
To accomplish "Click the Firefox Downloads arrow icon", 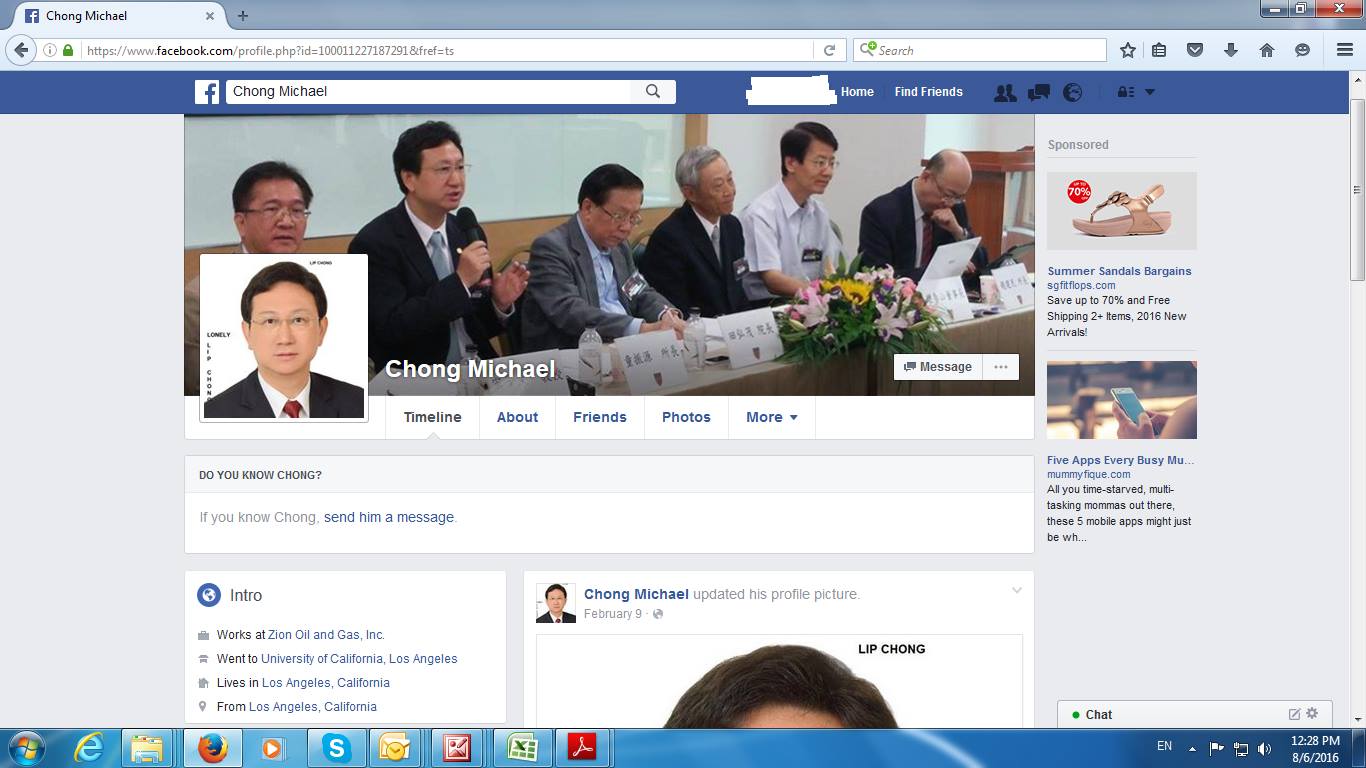I will (1231, 50).
